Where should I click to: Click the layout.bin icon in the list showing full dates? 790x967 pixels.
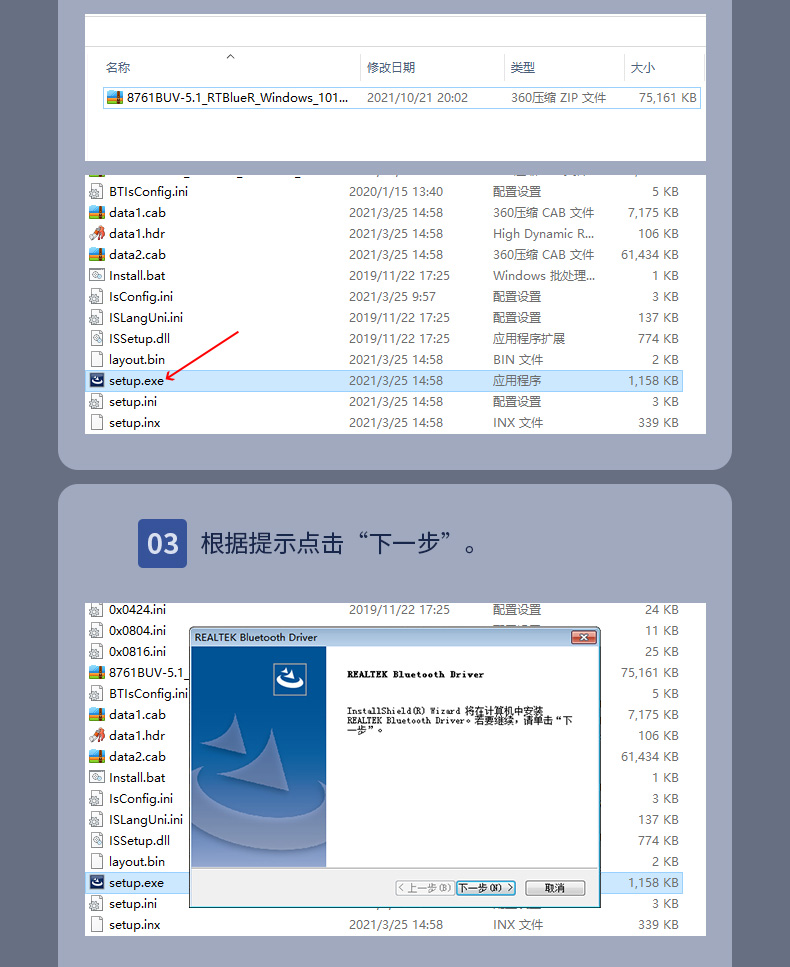tap(97, 360)
